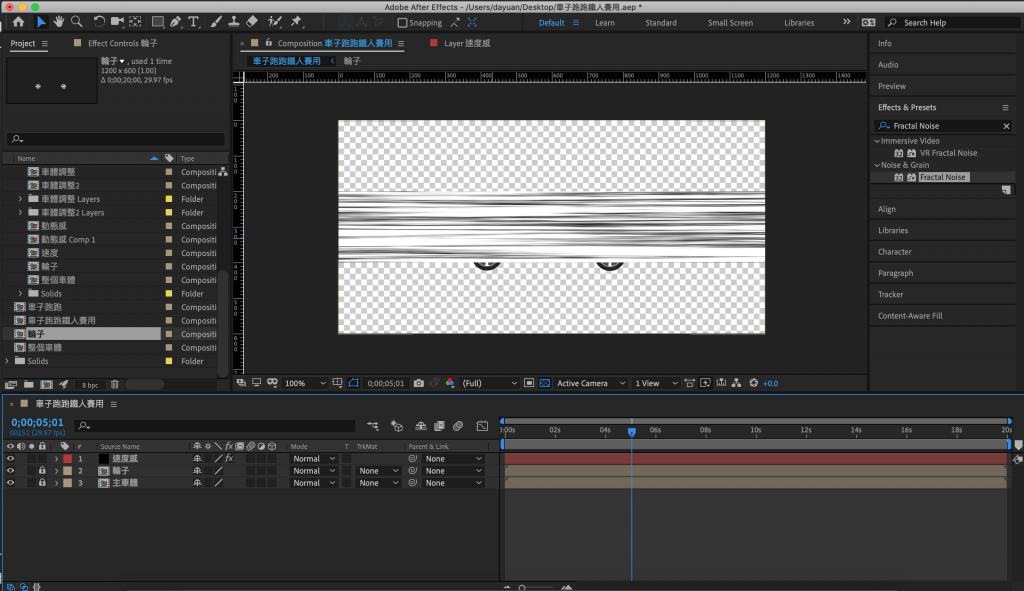Open blend Mode dropdown for 輪子 layer
Viewport: 1024px width, 591px height.
[313, 471]
